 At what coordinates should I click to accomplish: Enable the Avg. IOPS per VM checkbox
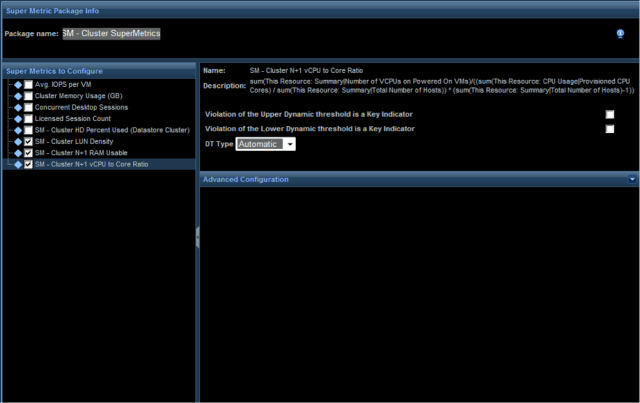[x=28, y=84]
